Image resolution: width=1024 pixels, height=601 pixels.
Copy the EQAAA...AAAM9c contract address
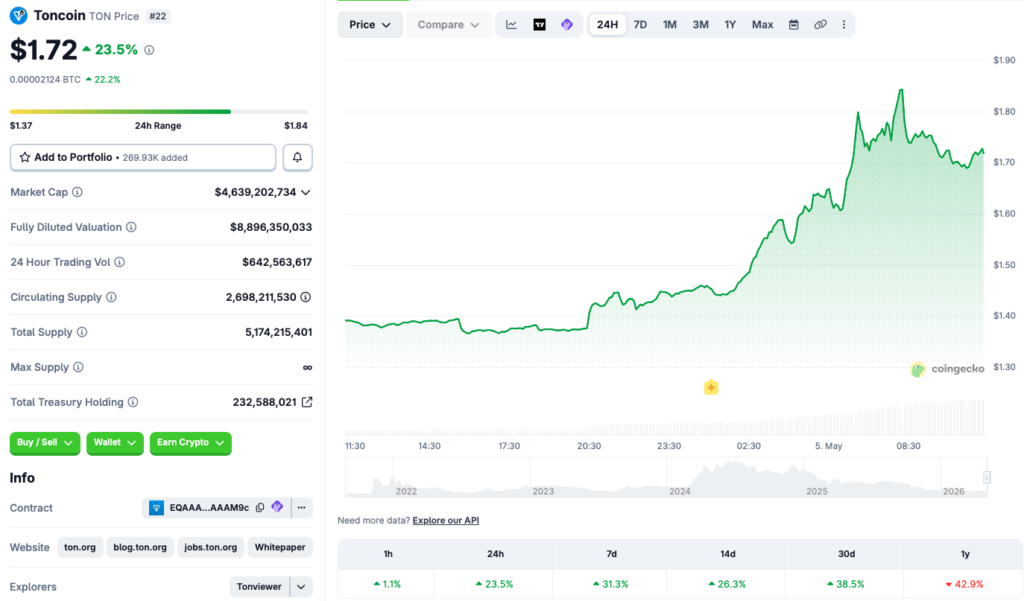click(x=260, y=508)
